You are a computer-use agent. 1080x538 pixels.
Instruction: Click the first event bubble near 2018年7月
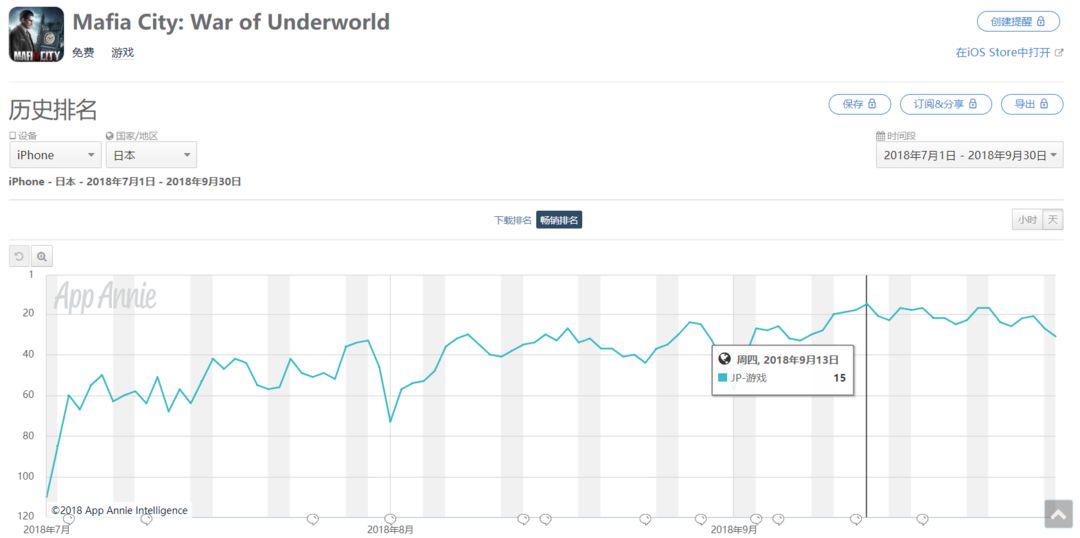coord(69,518)
